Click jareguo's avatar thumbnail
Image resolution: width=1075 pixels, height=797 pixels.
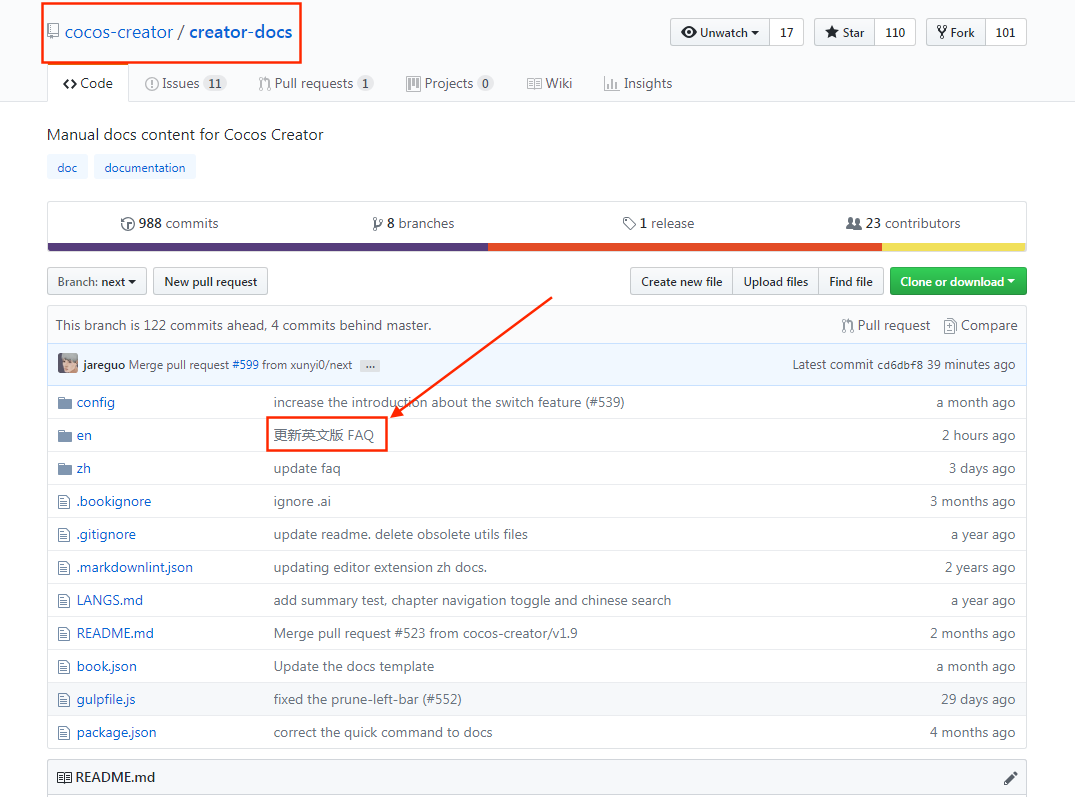[x=68, y=363]
